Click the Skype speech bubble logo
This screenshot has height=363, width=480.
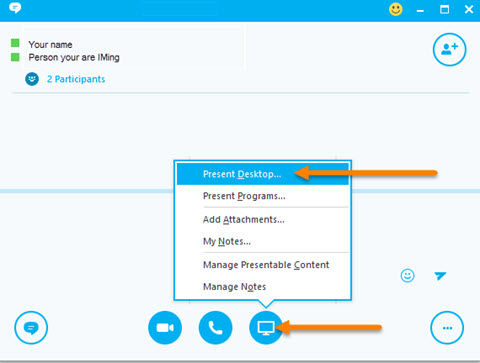pos(15,8)
